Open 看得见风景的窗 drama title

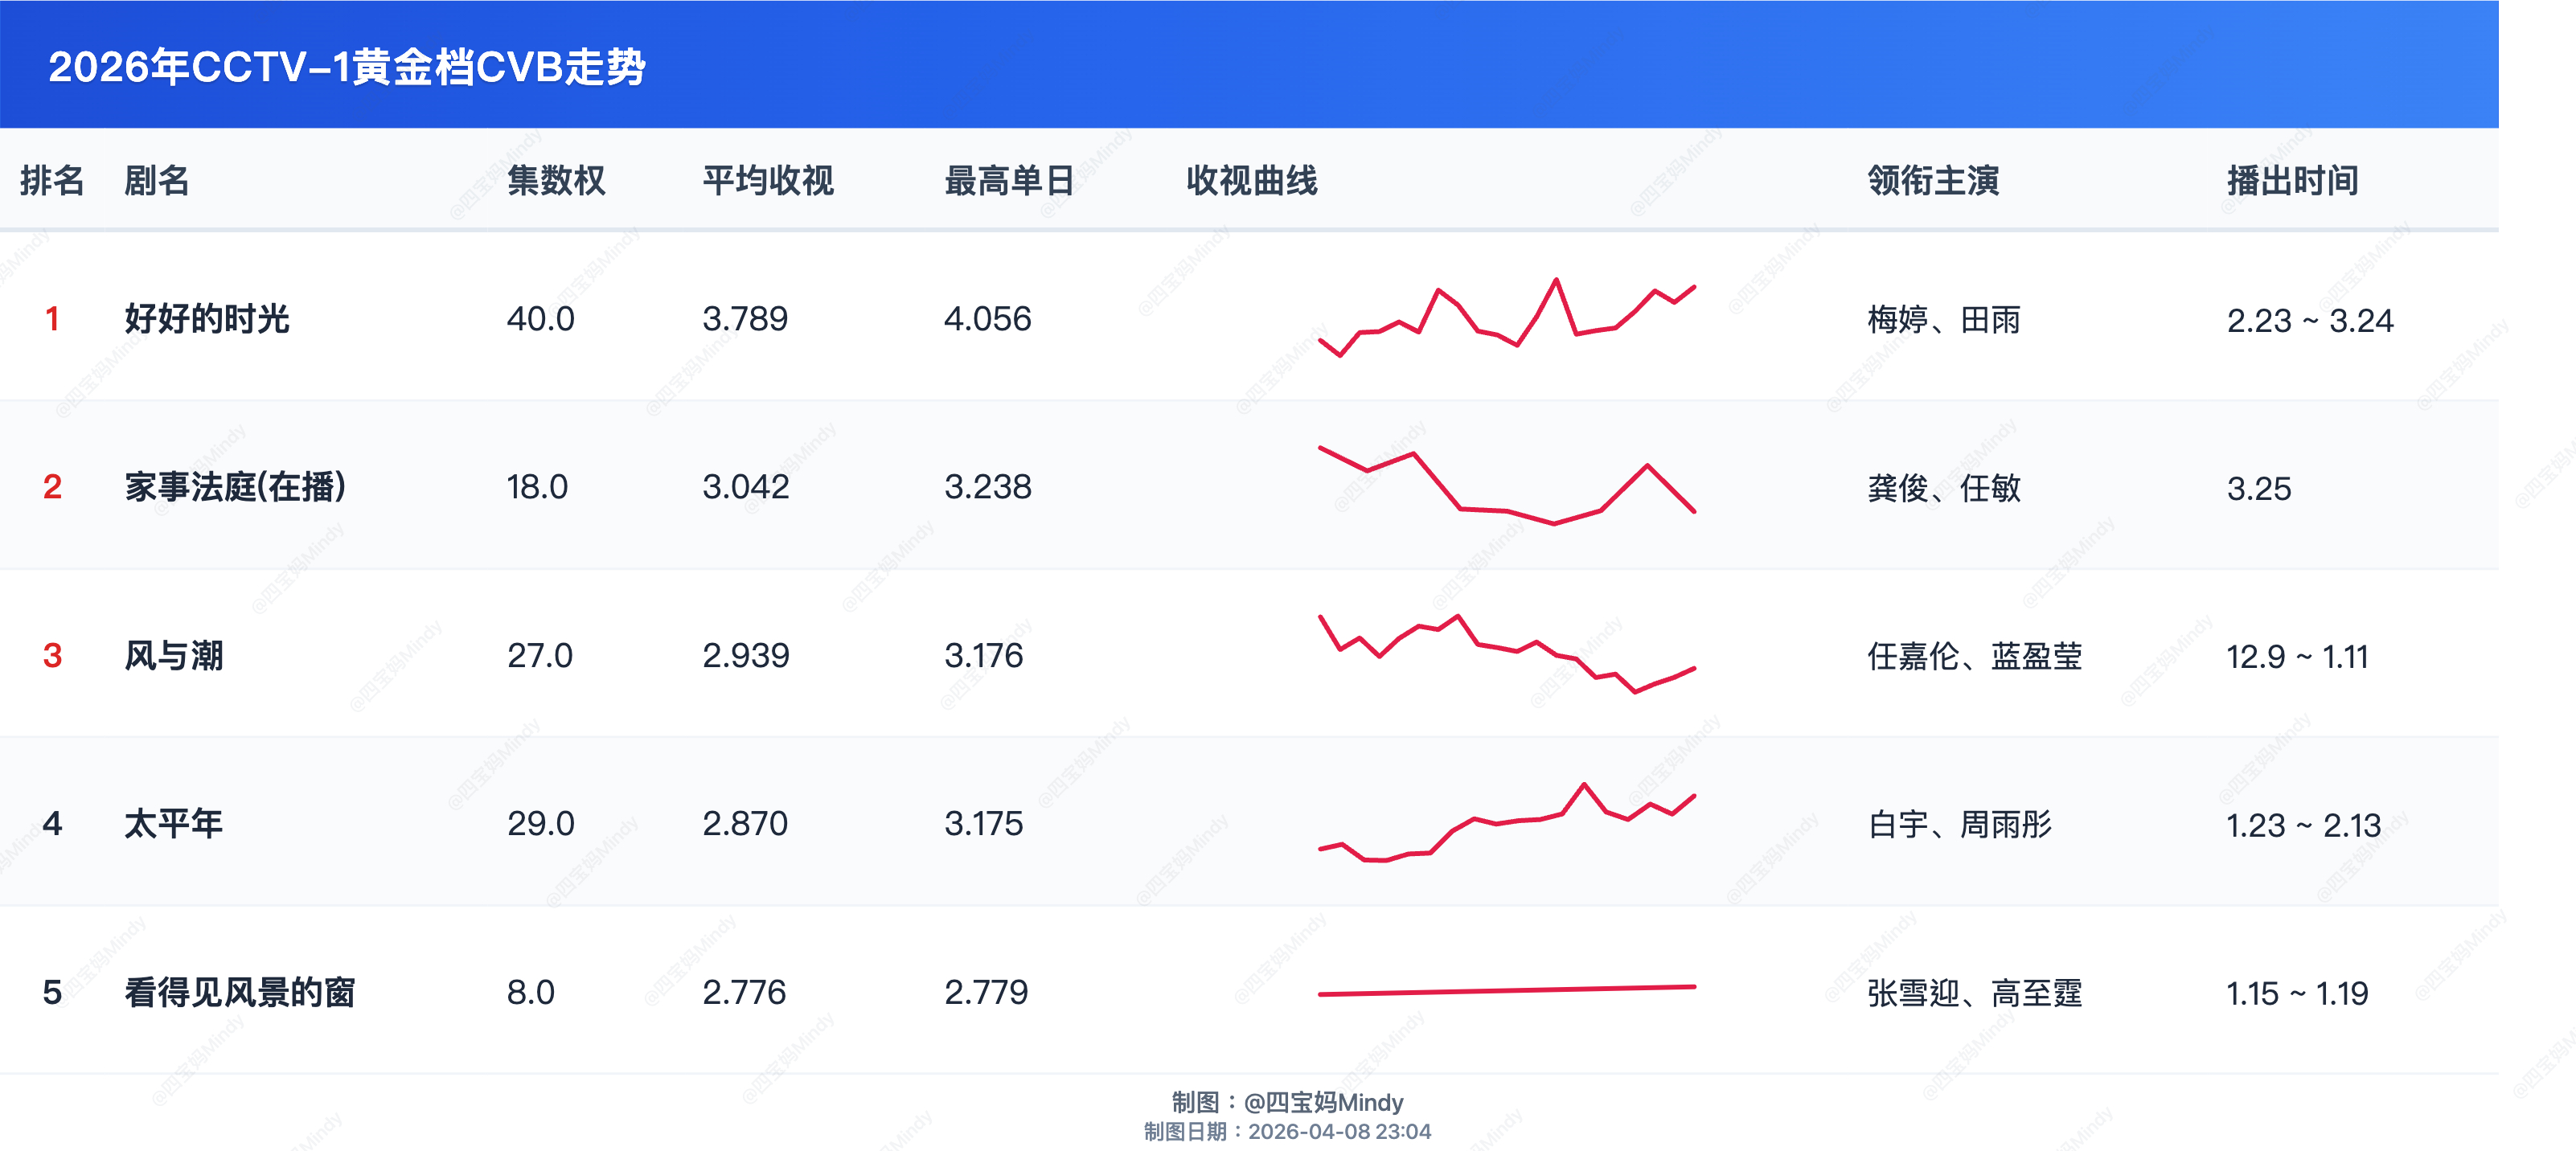tap(239, 992)
